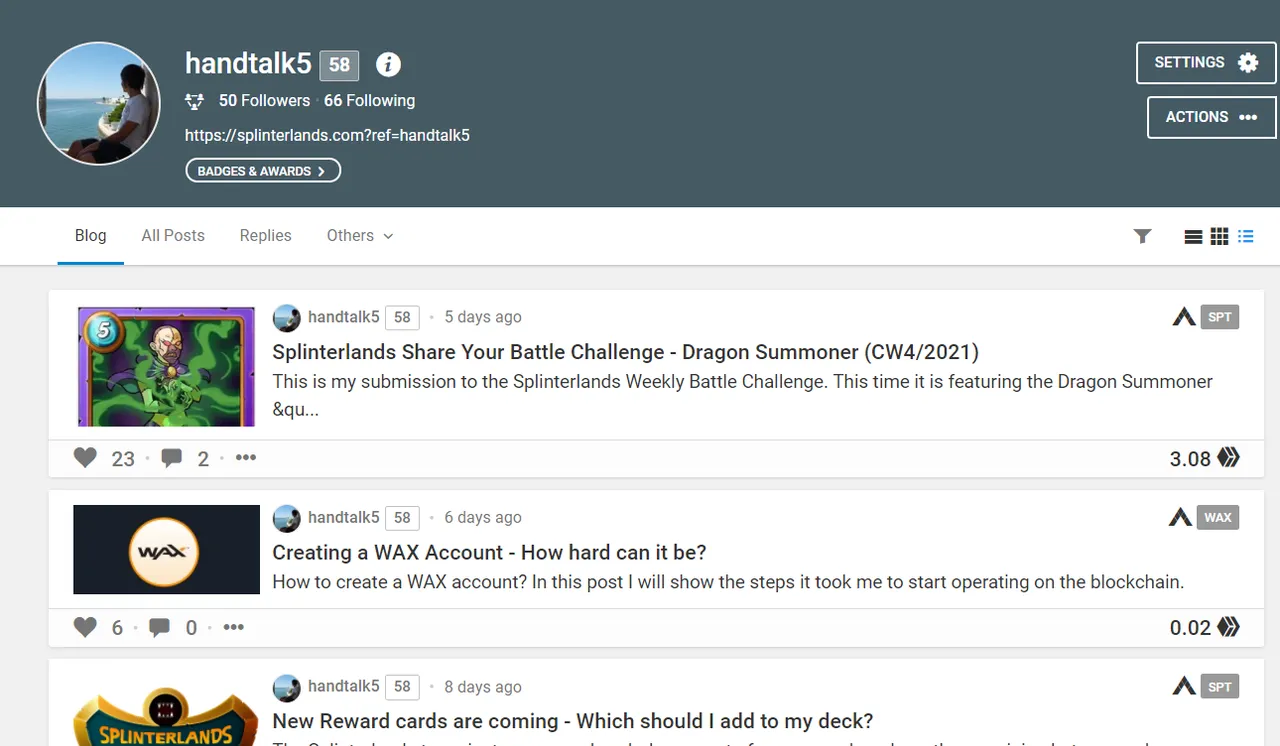Image resolution: width=1280 pixels, height=746 pixels.
Task: Switch to classic row layout view icon
Action: coord(1193,237)
